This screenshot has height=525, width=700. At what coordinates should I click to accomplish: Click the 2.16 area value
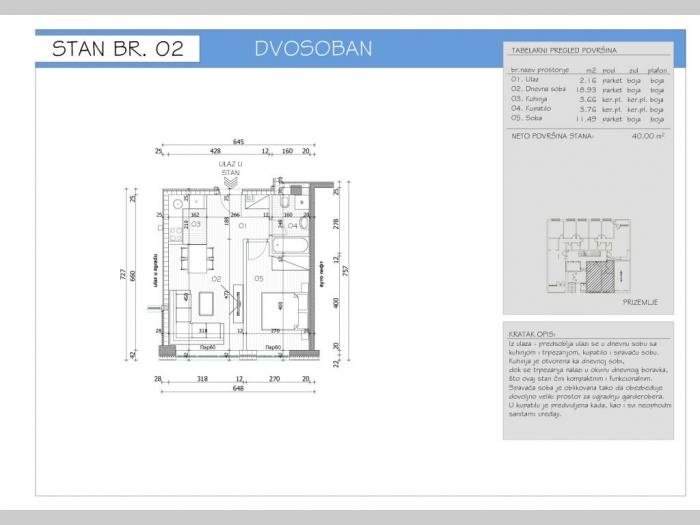[588, 80]
